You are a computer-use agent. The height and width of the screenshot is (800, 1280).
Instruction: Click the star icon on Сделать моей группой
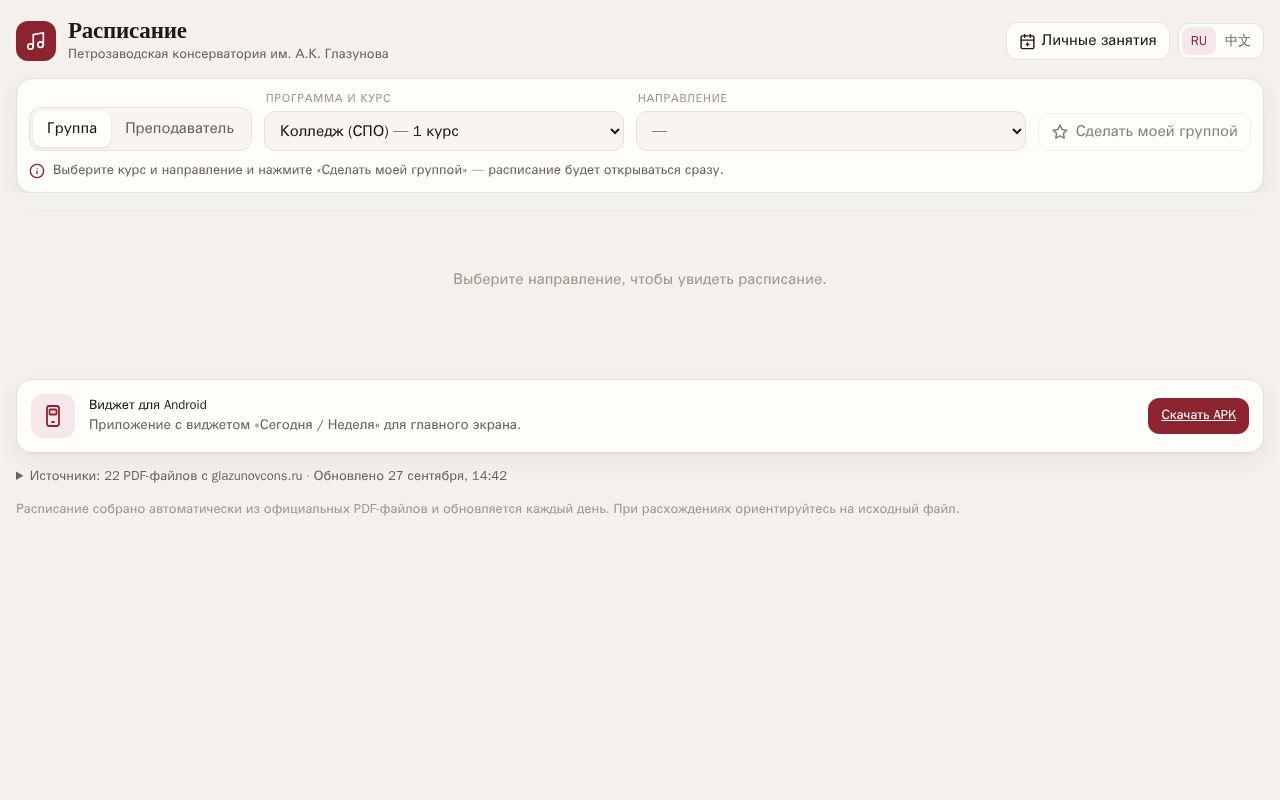coord(1060,132)
